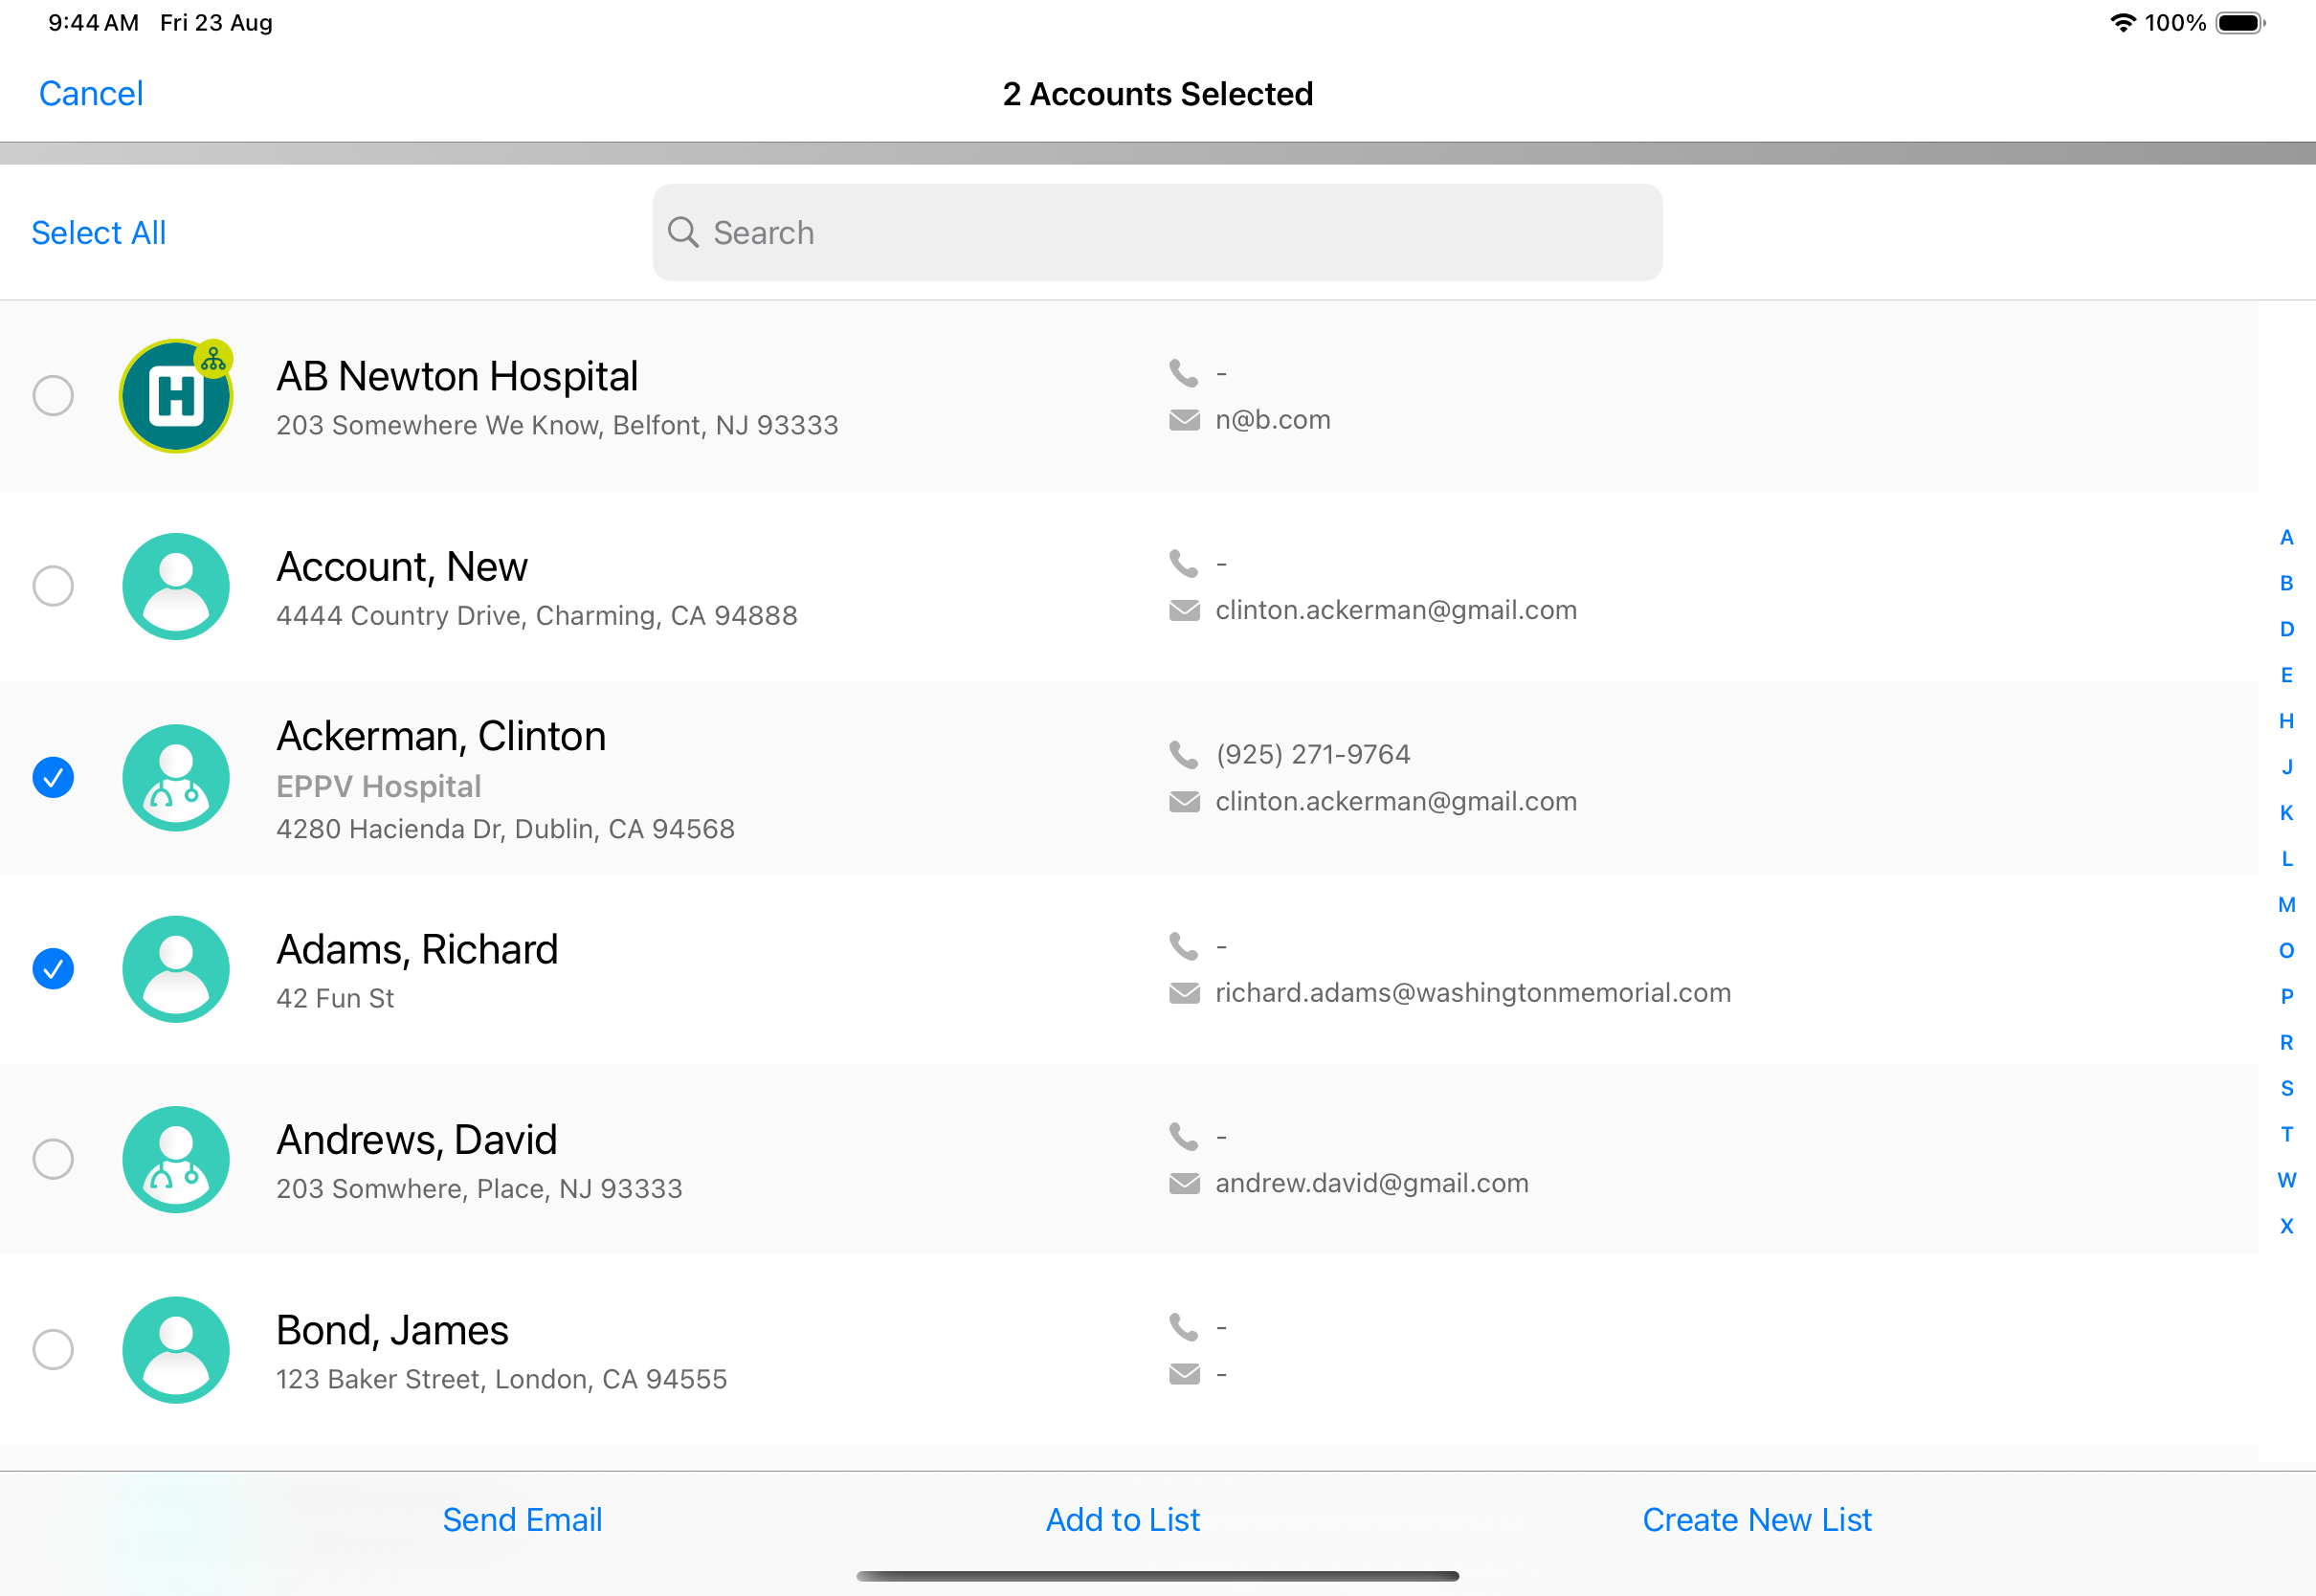Tap the Select All link
Viewport: 2316px width, 1596px height.
click(x=98, y=233)
